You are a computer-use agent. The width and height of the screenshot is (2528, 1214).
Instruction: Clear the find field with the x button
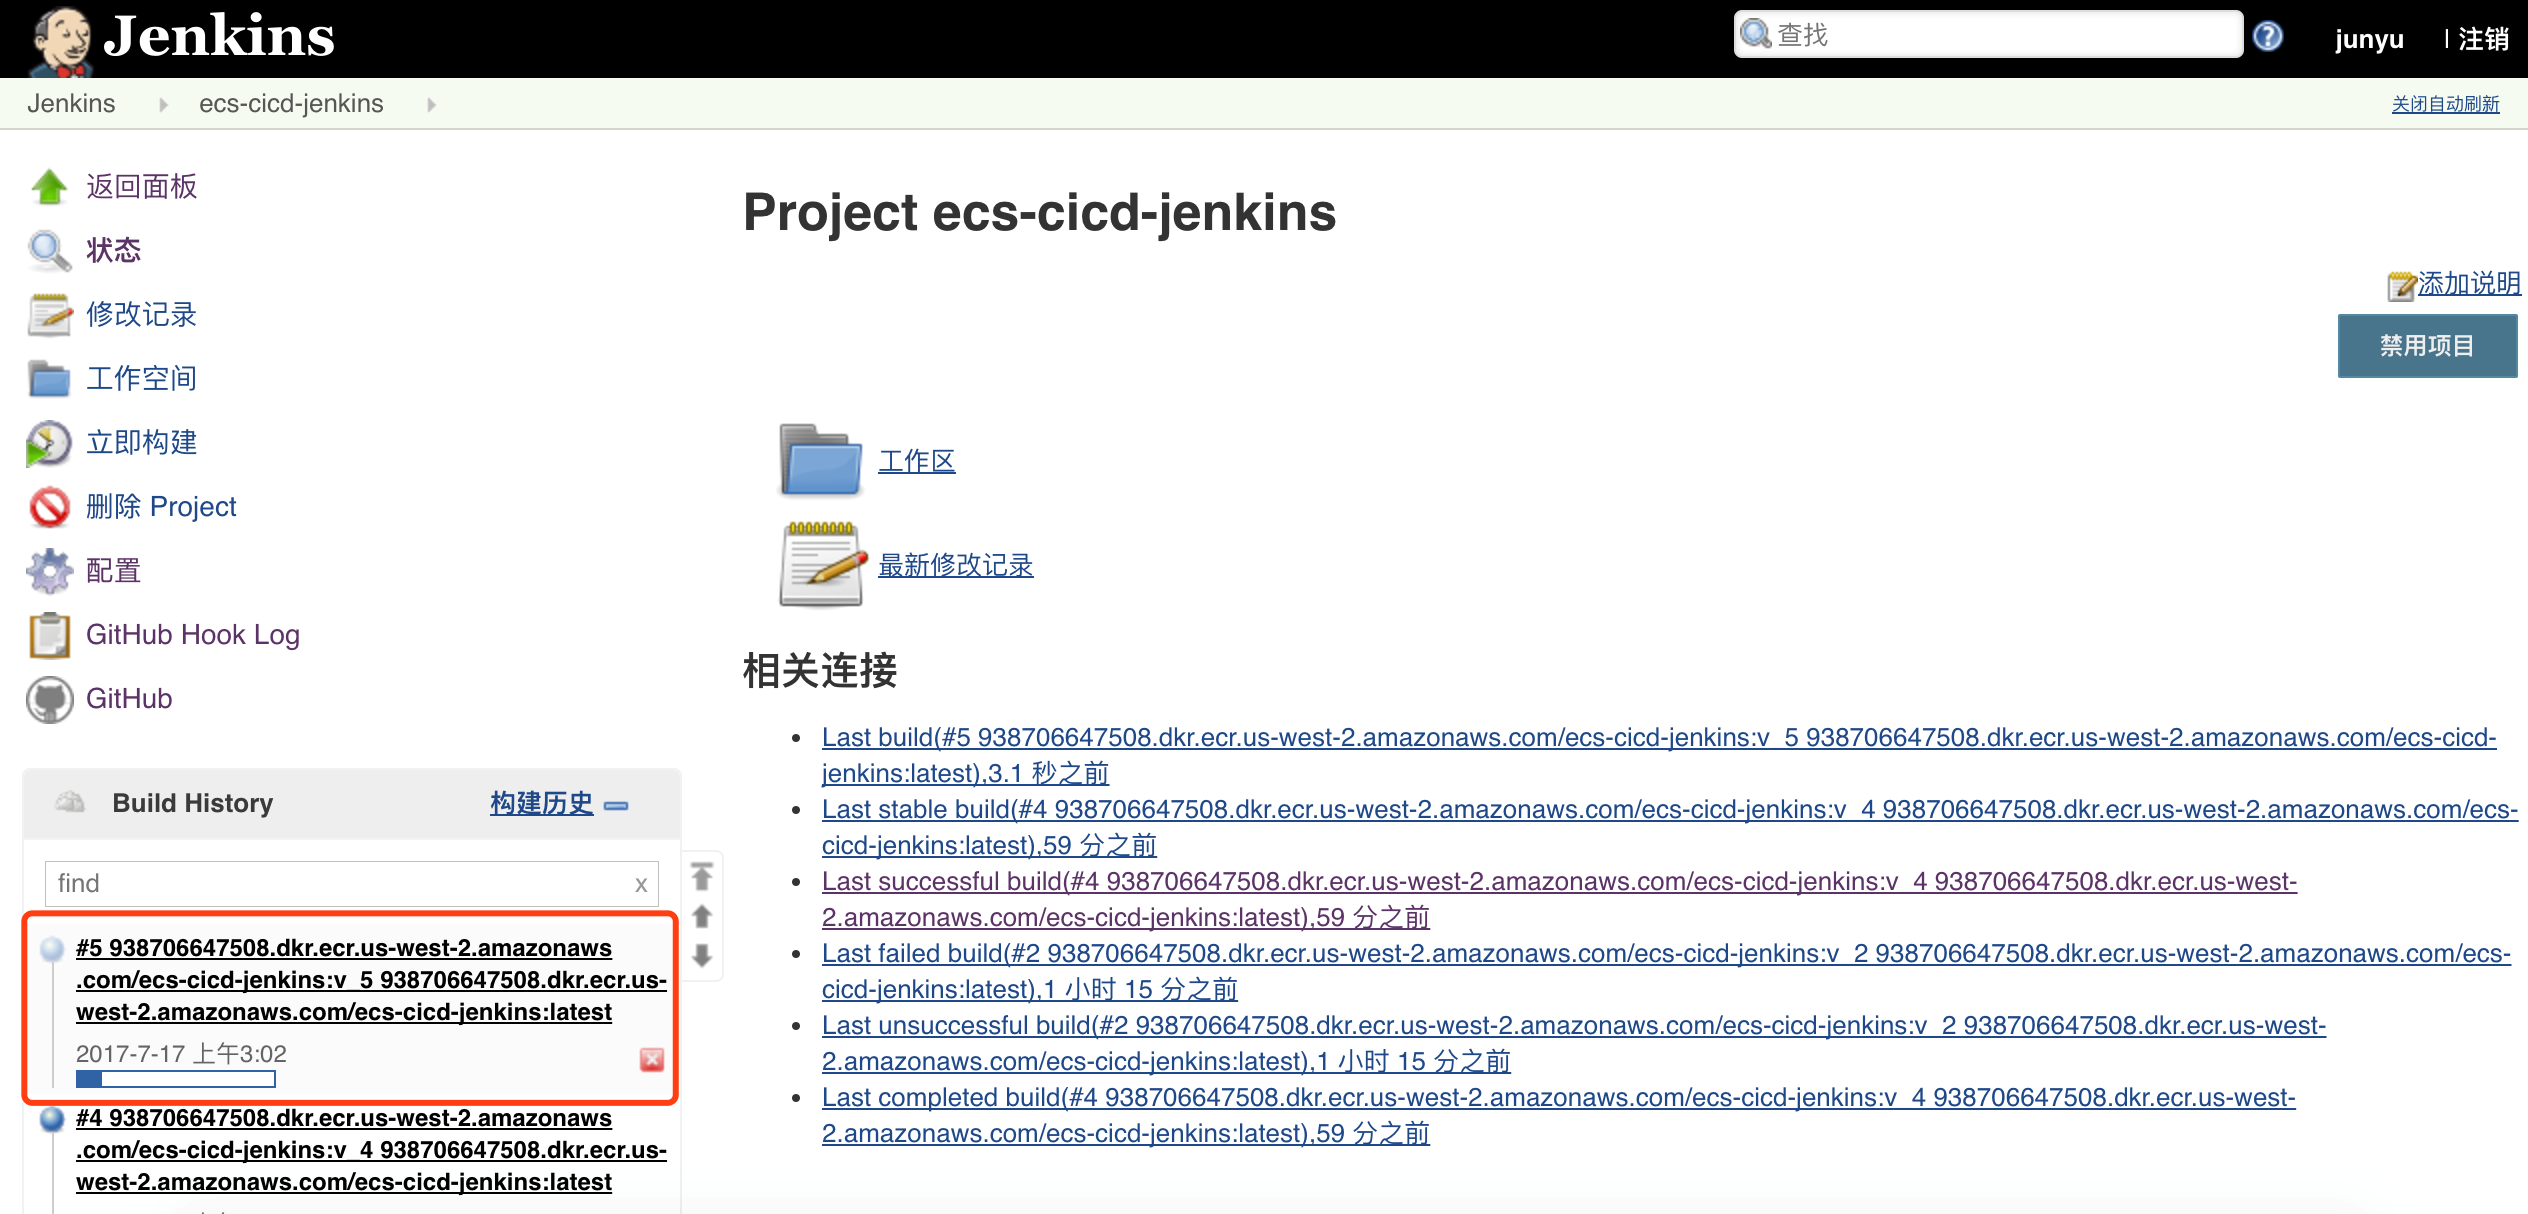point(641,884)
